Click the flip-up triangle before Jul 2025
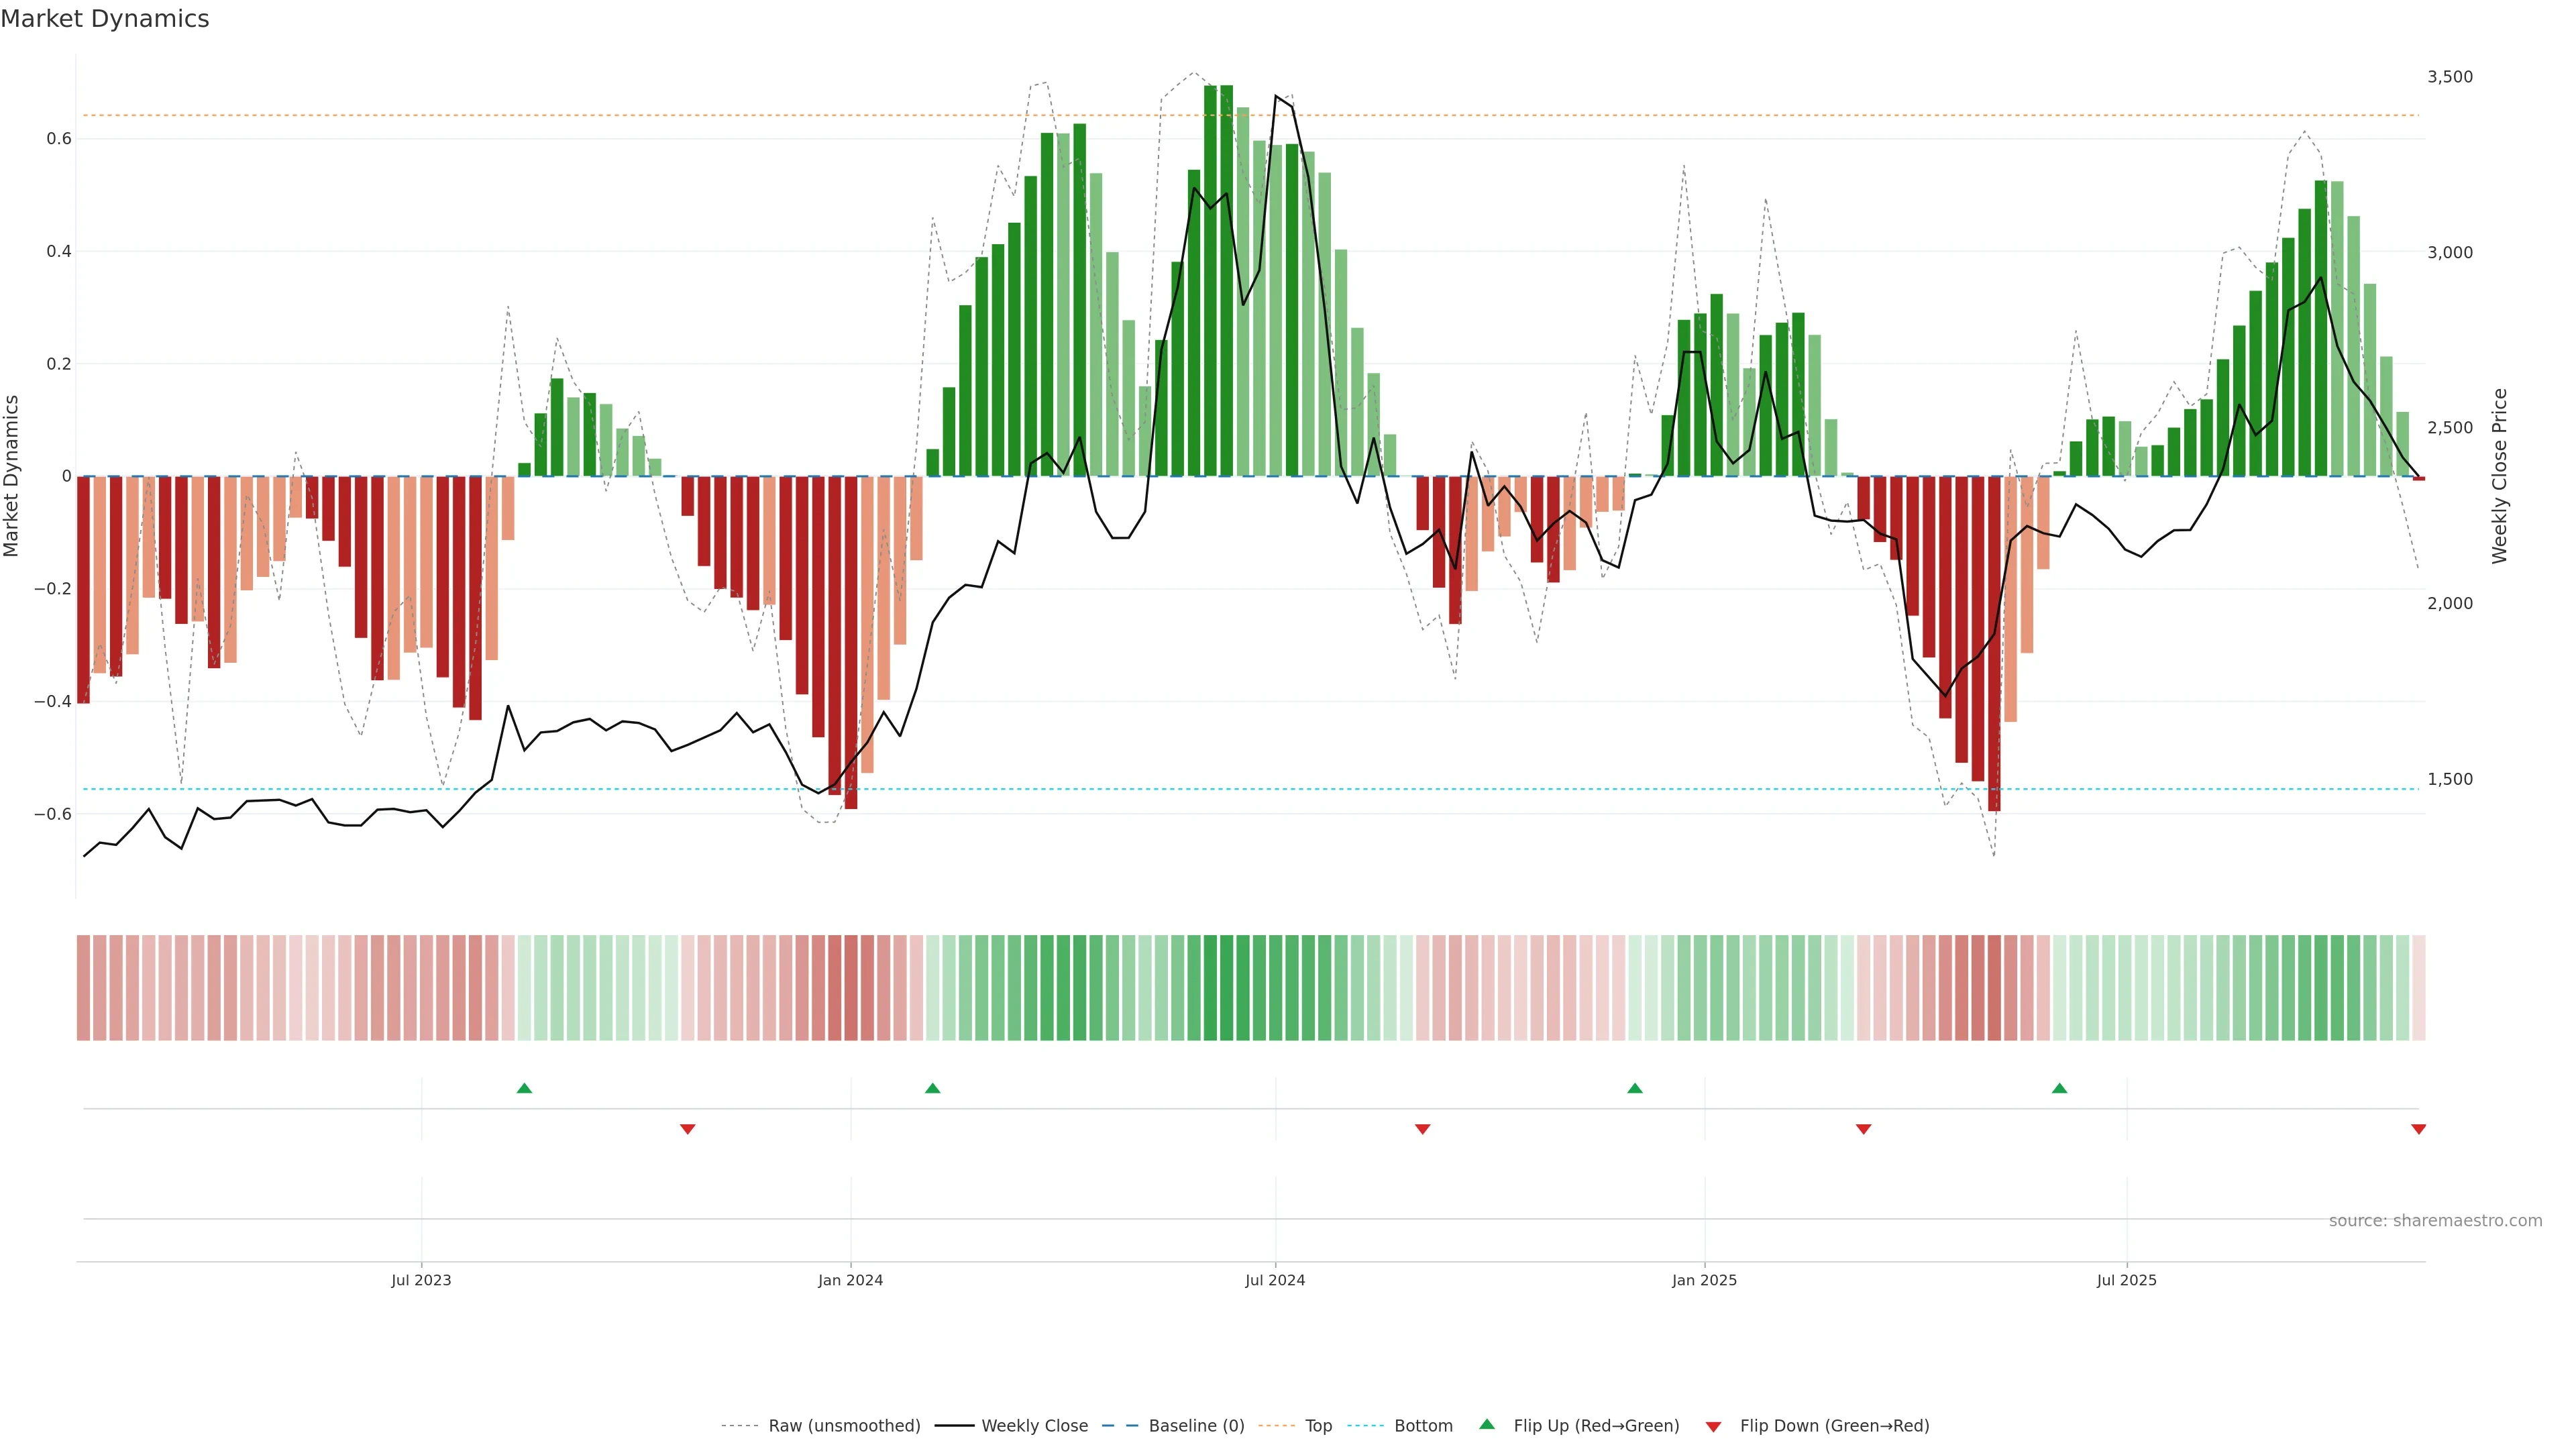The image size is (2576, 1449). pos(2059,1088)
